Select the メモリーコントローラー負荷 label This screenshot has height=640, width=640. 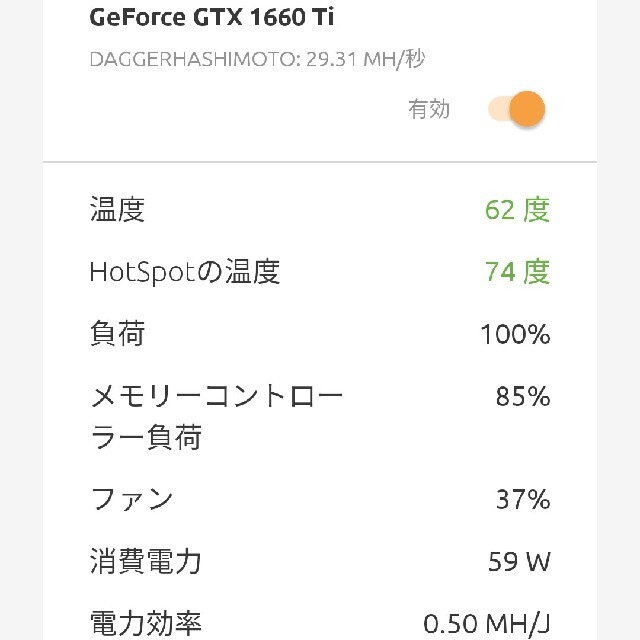click(x=216, y=416)
